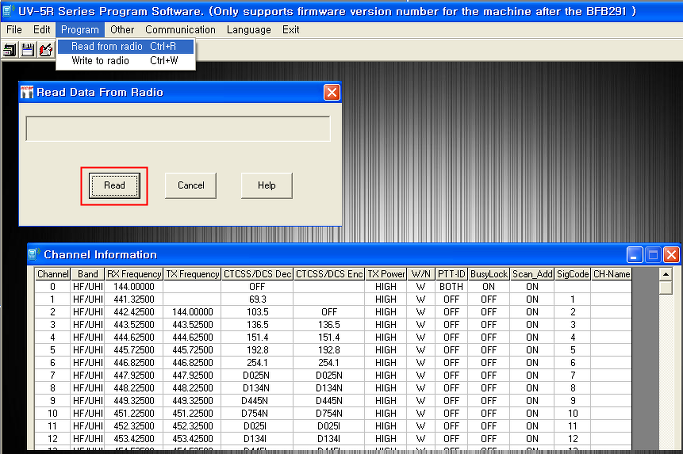This screenshot has width=683, height=454.
Task: Click the CTCSS/DCS Dec column header
Action: coord(257,274)
